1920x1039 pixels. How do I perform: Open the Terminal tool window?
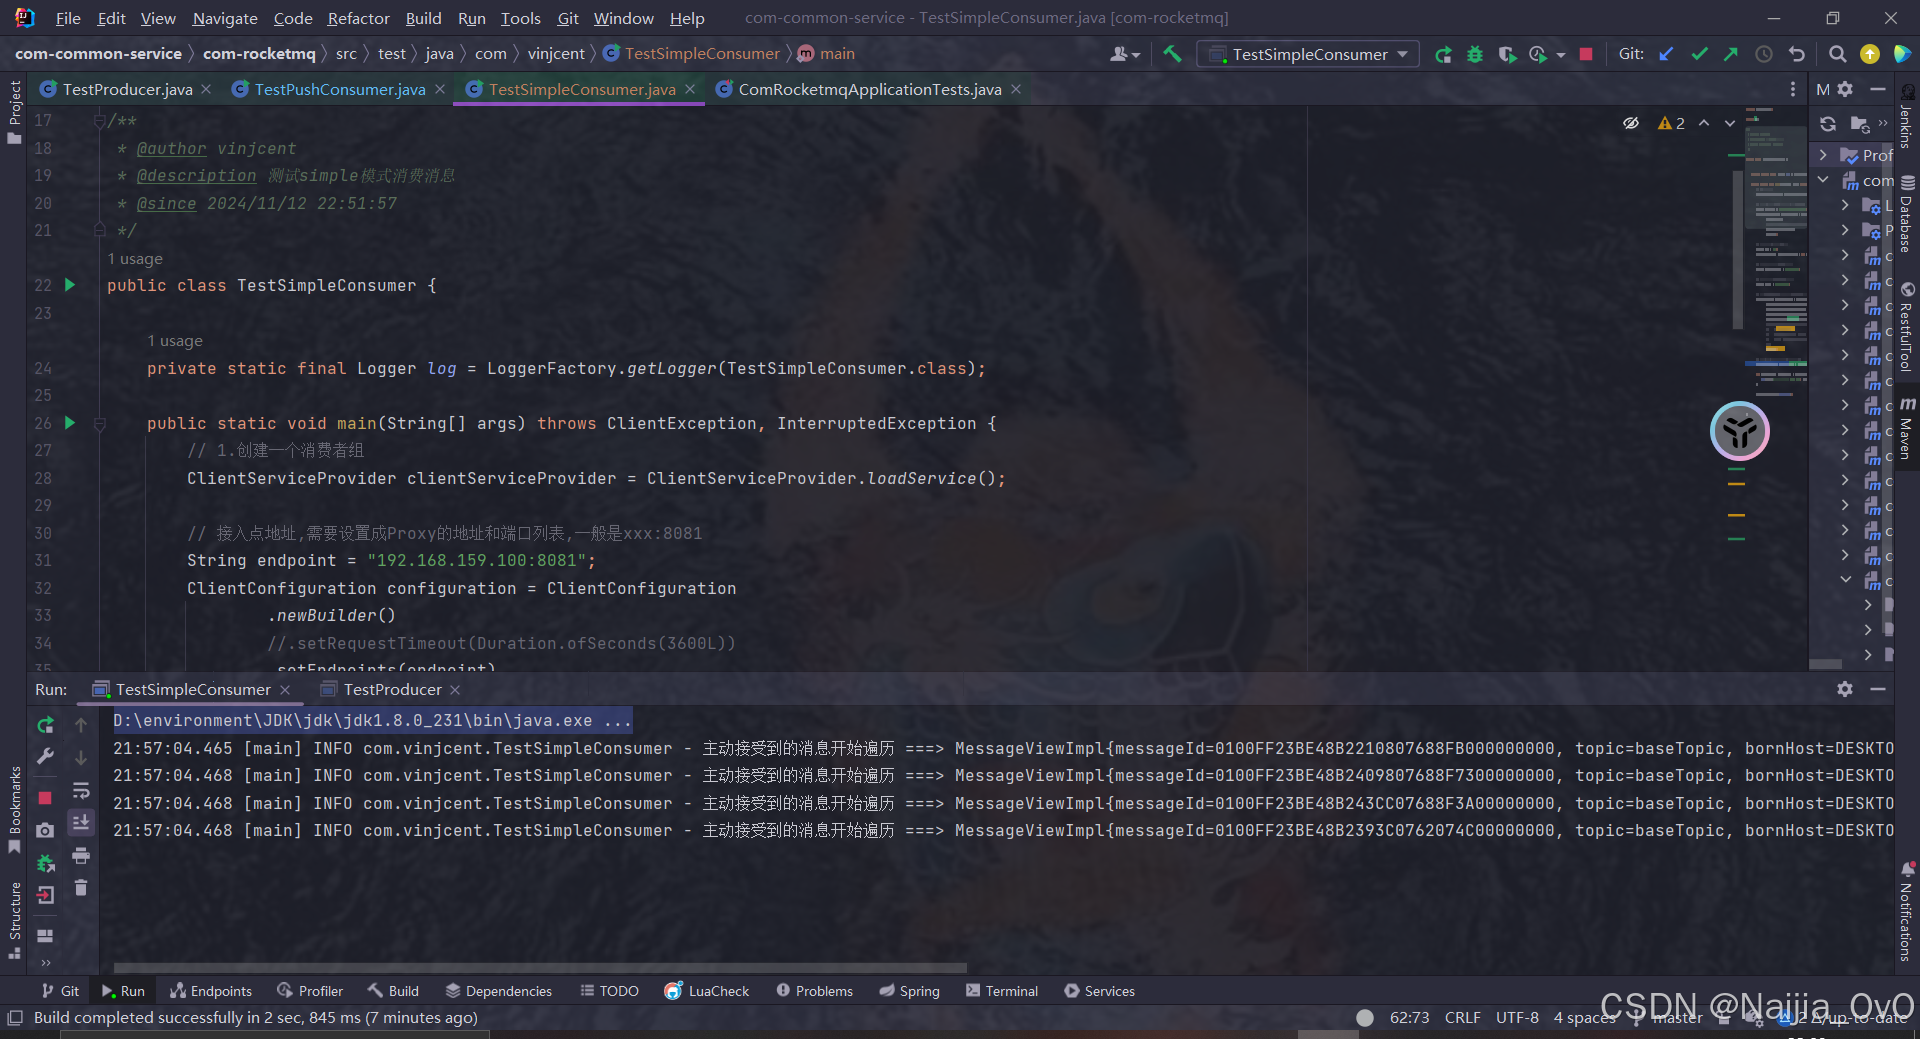[x=1002, y=991]
